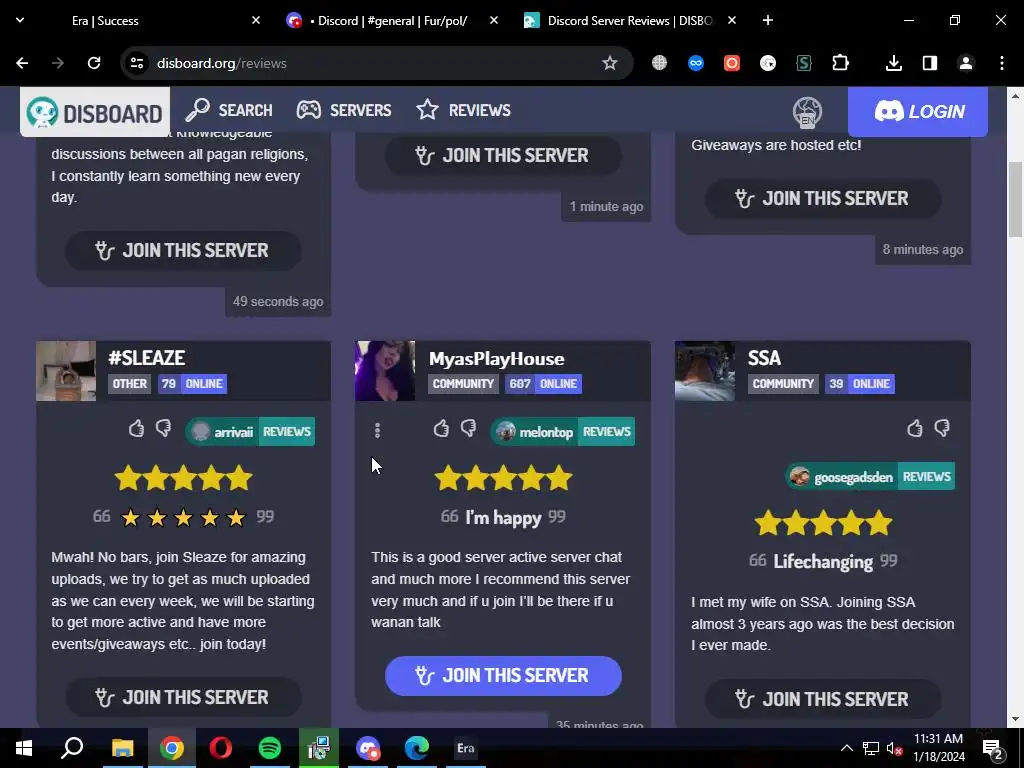Open the MyasPlayHouse server thumbnail
Image resolution: width=1024 pixels, height=768 pixels.
385,370
